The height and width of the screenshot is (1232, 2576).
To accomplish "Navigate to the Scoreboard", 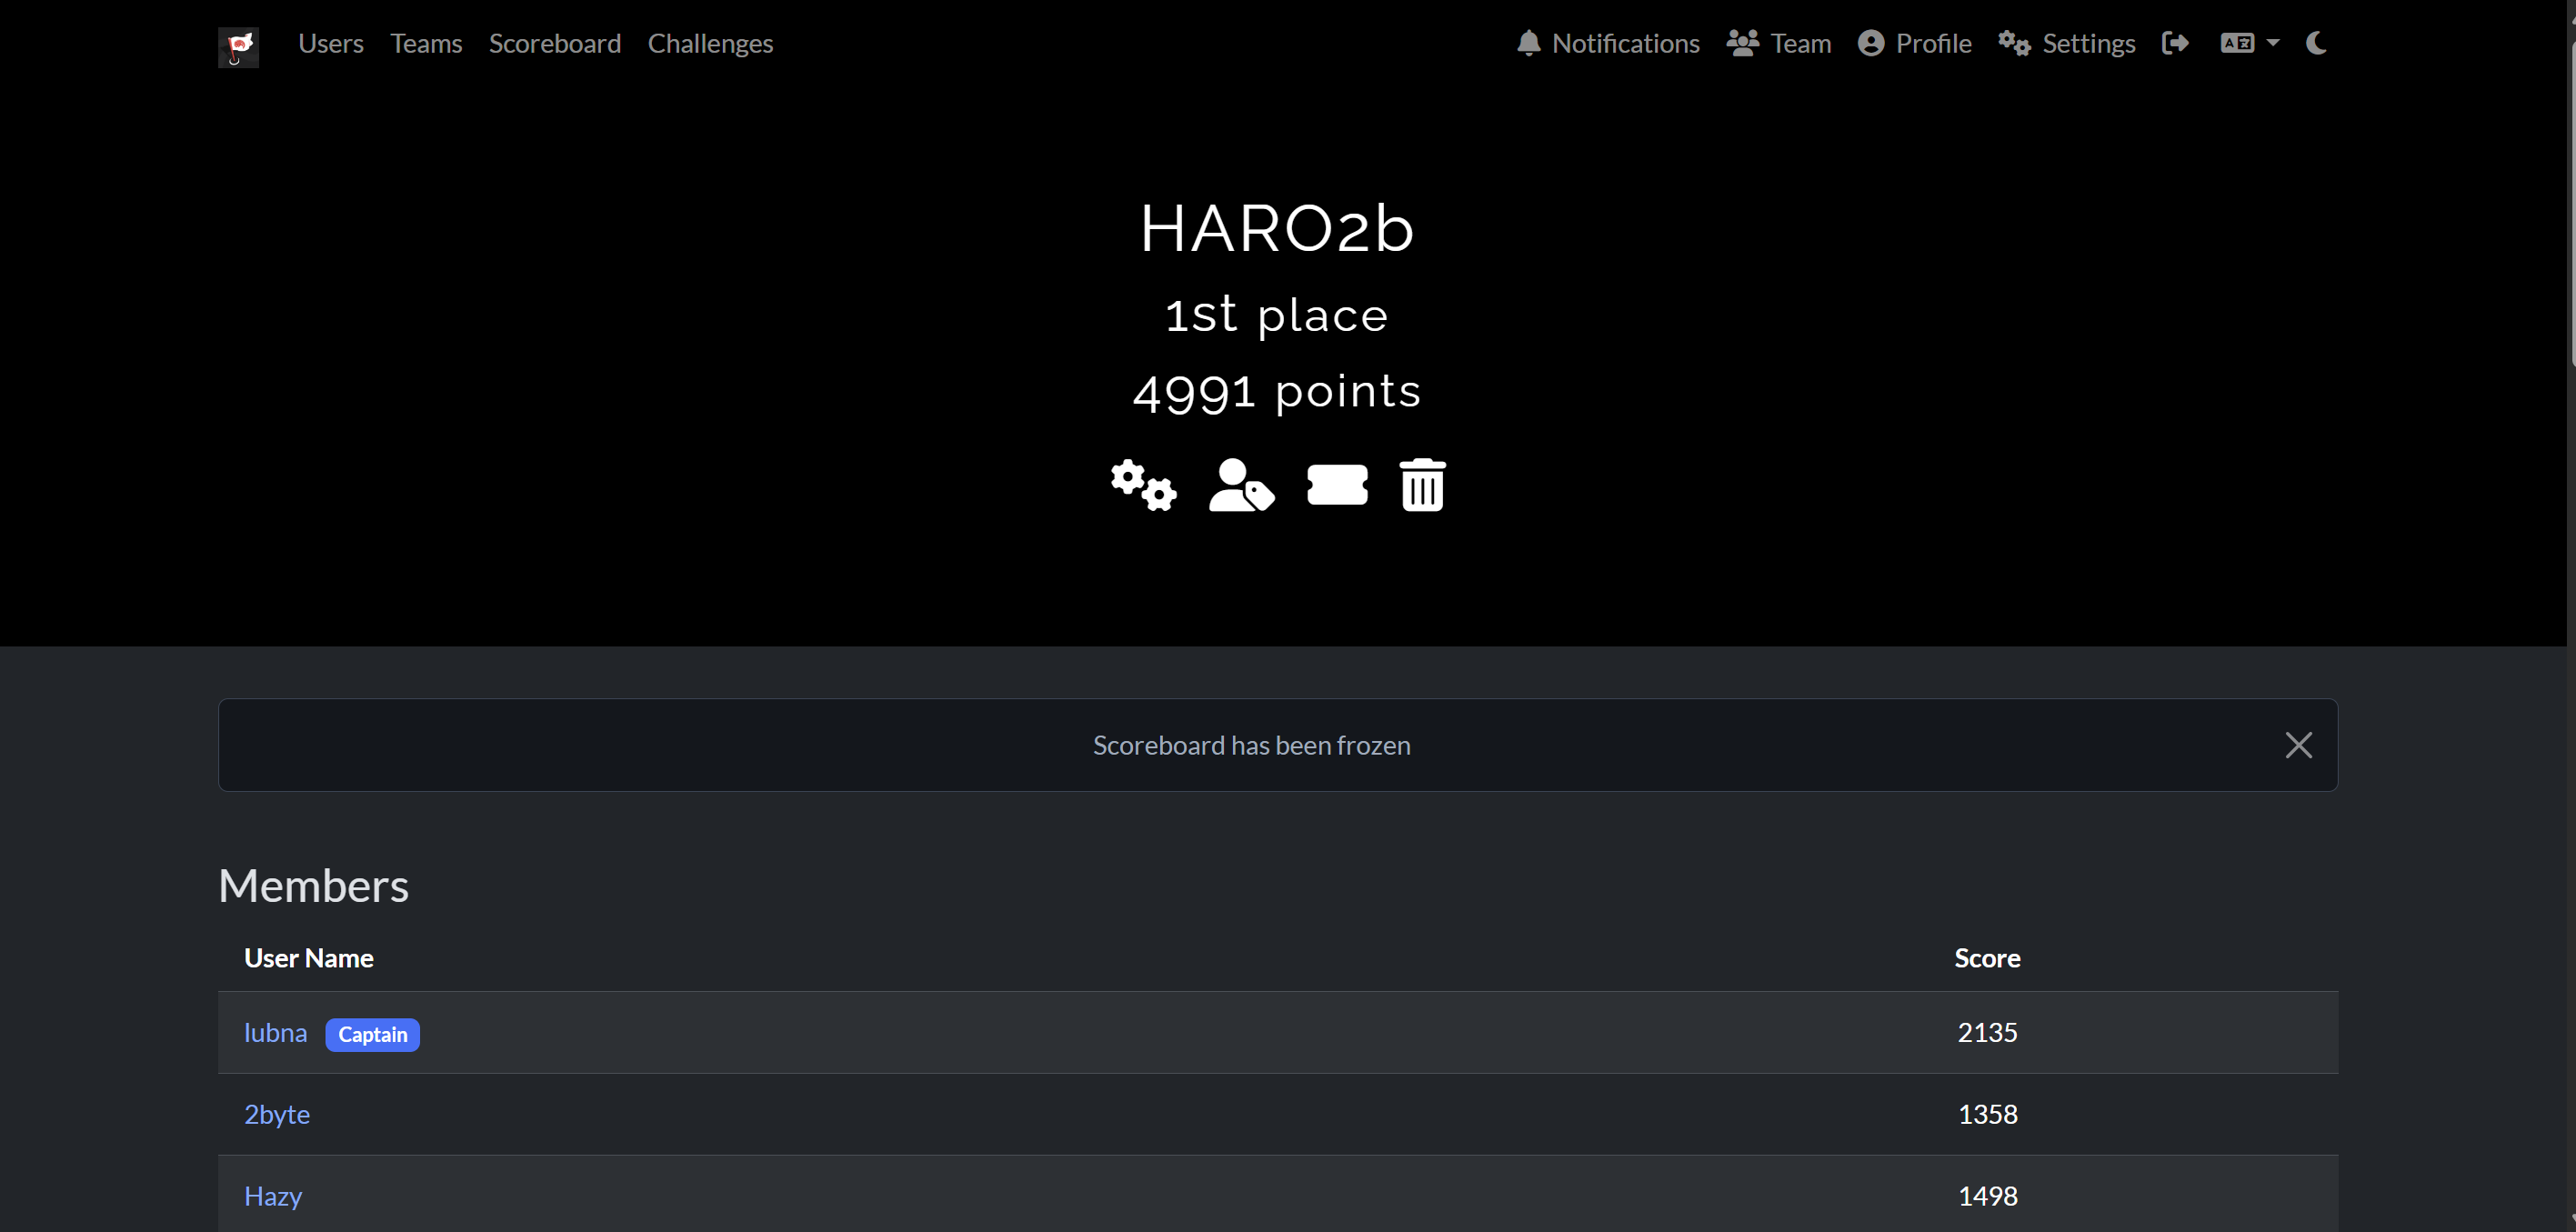I will [x=555, y=44].
